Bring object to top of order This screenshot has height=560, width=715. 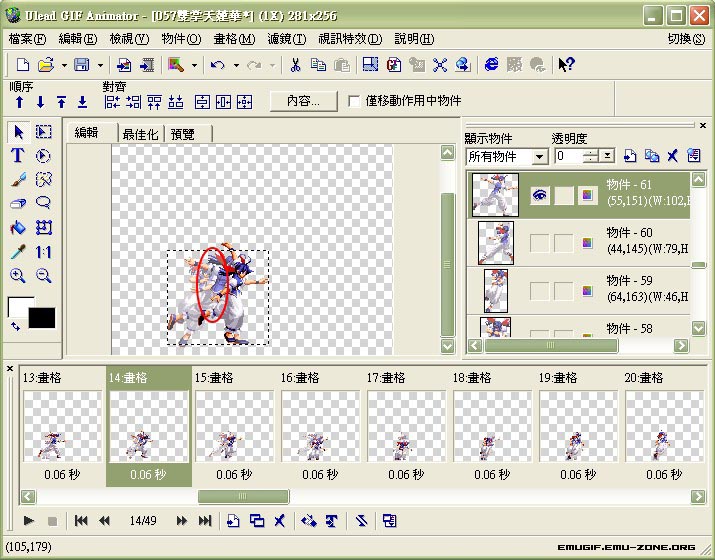(61, 102)
